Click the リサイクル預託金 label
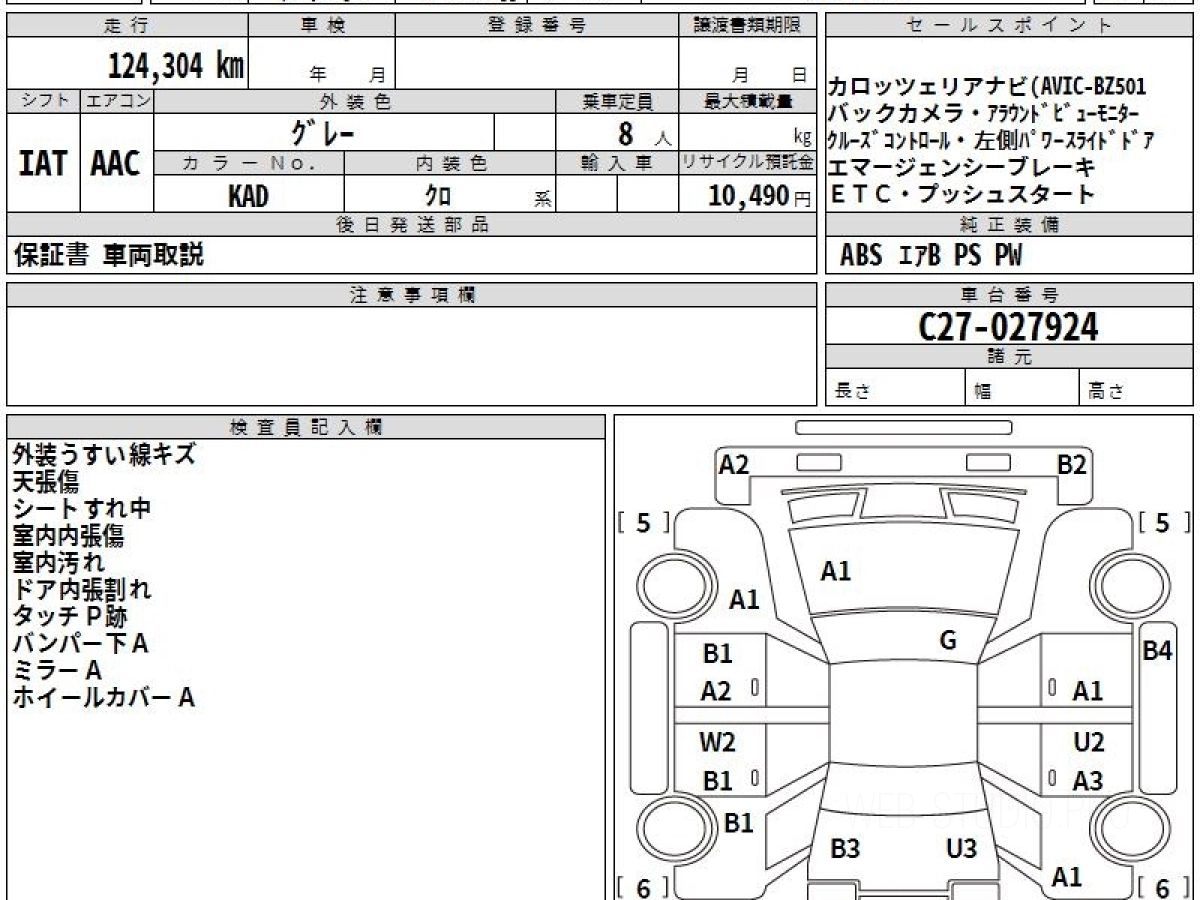The width and height of the screenshot is (1200, 900). [x=747, y=162]
